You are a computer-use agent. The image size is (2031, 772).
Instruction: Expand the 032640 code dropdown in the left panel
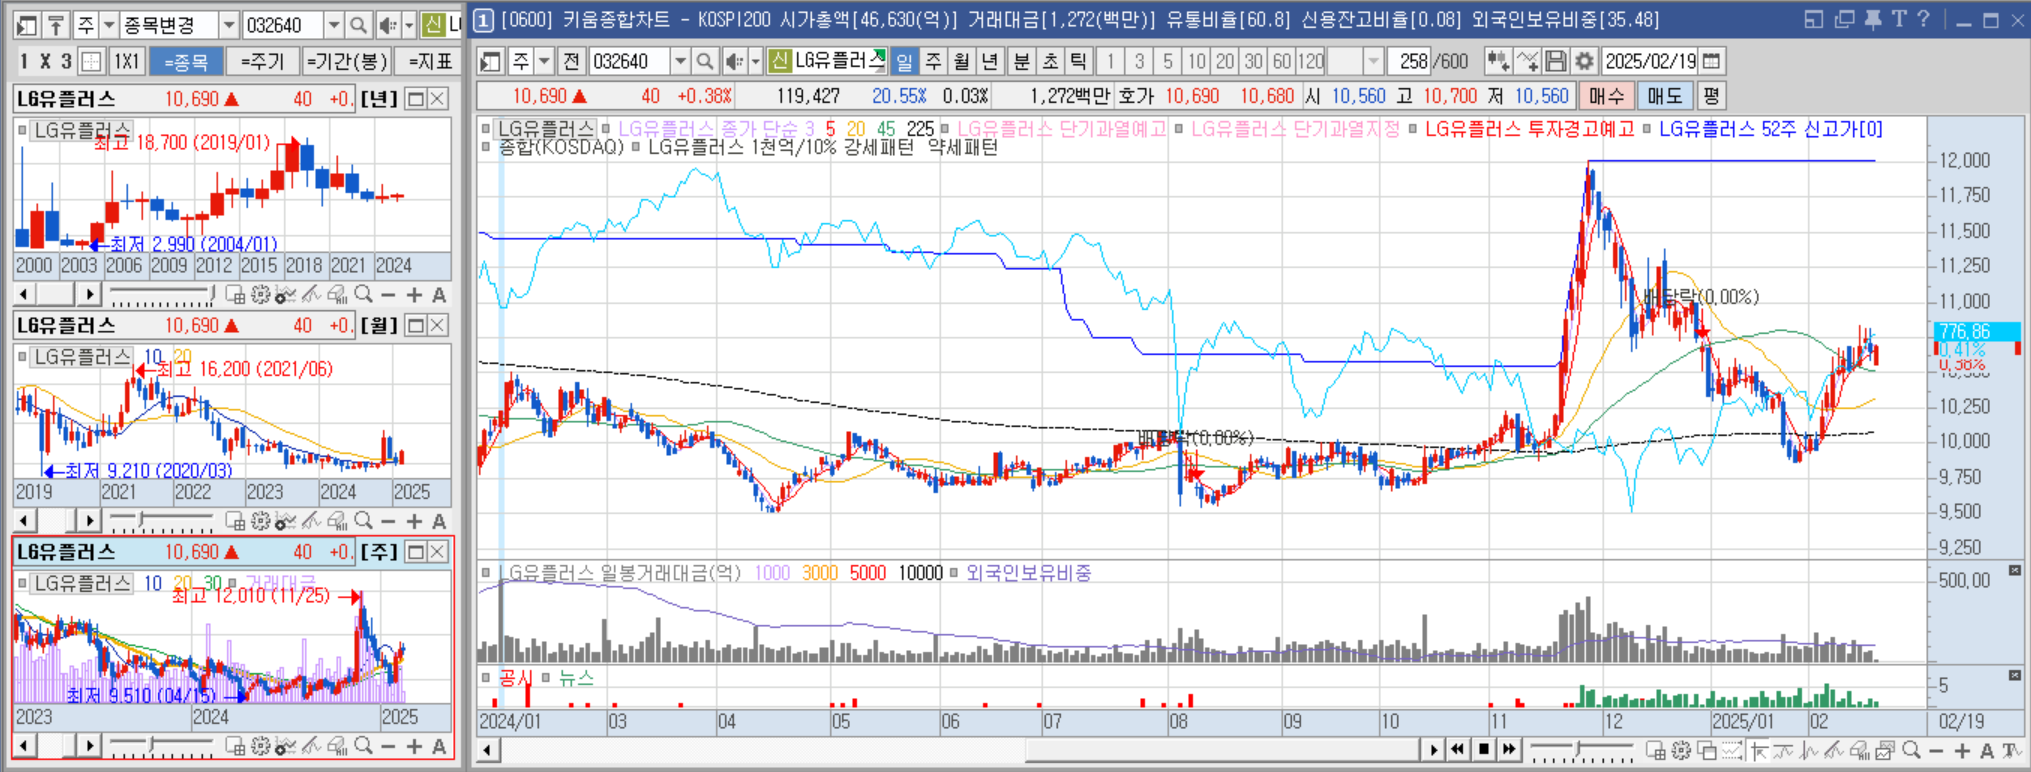pyautogui.click(x=334, y=25)
